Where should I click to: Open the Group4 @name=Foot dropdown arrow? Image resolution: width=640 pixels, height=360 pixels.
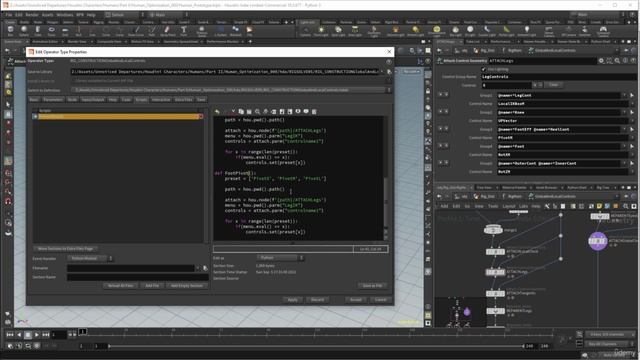[624, 146]
